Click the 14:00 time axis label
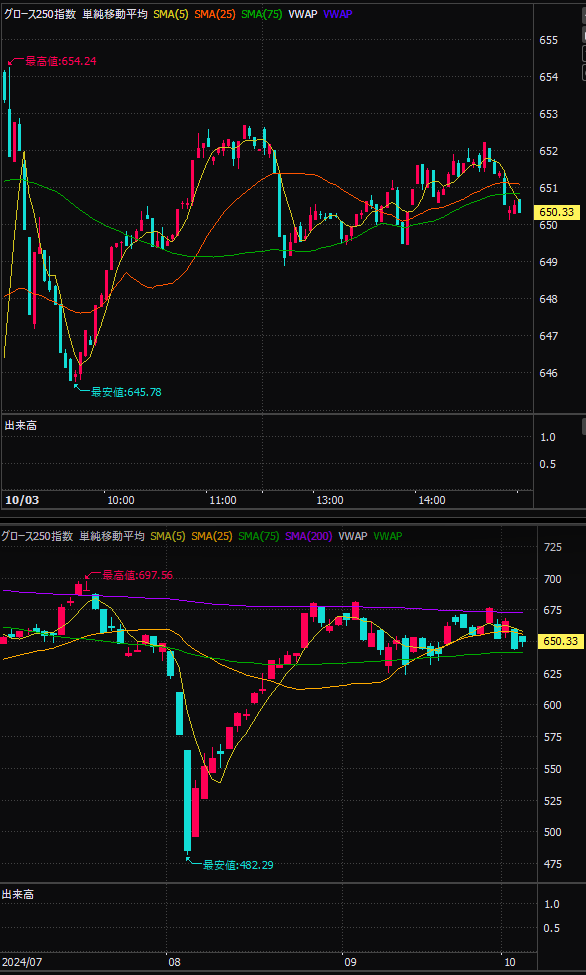Viewport: 586px width, 975px height. tap(432, 500)
